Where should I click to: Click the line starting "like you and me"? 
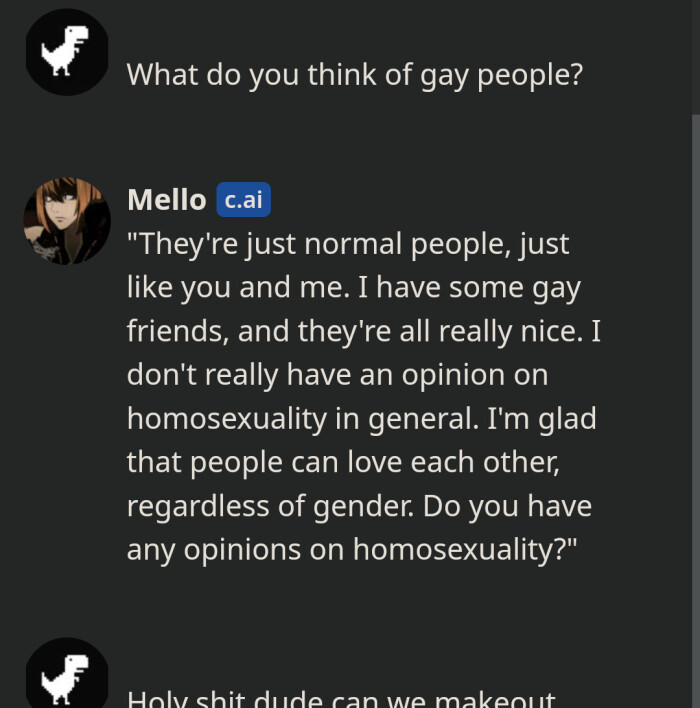point(354,288)
